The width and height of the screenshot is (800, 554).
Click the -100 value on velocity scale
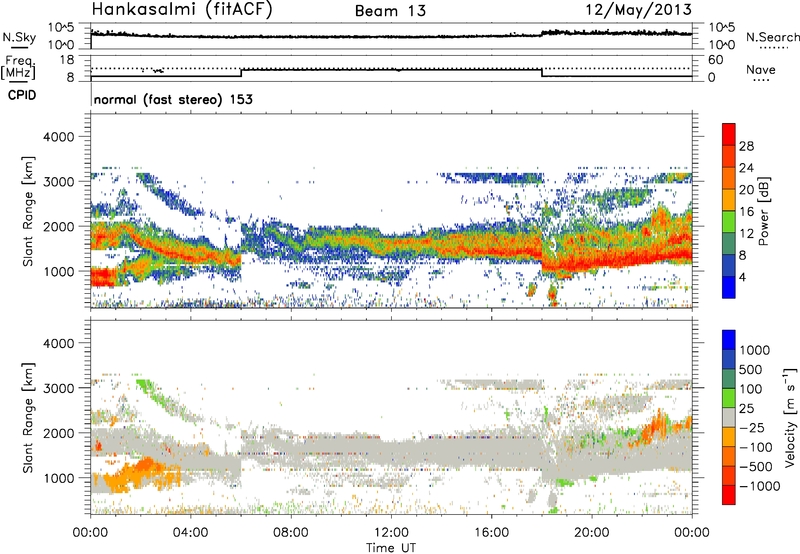pos(756,447)
